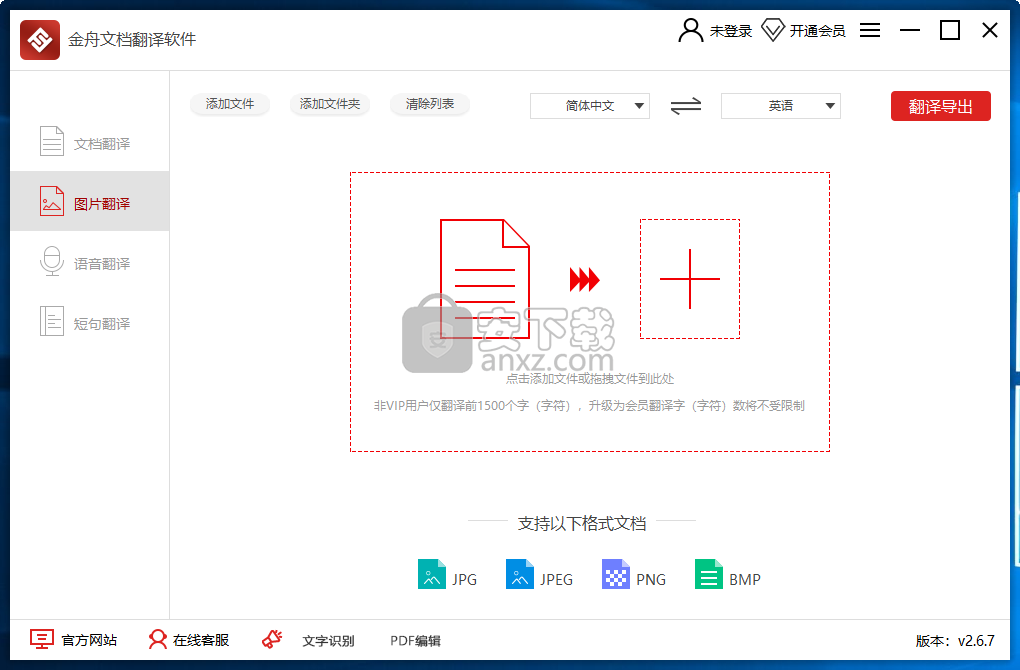This screenshot has width=1020, height=670.
Task: Click the 版本：v2.6.7 version text
Action: pos(955,641)
